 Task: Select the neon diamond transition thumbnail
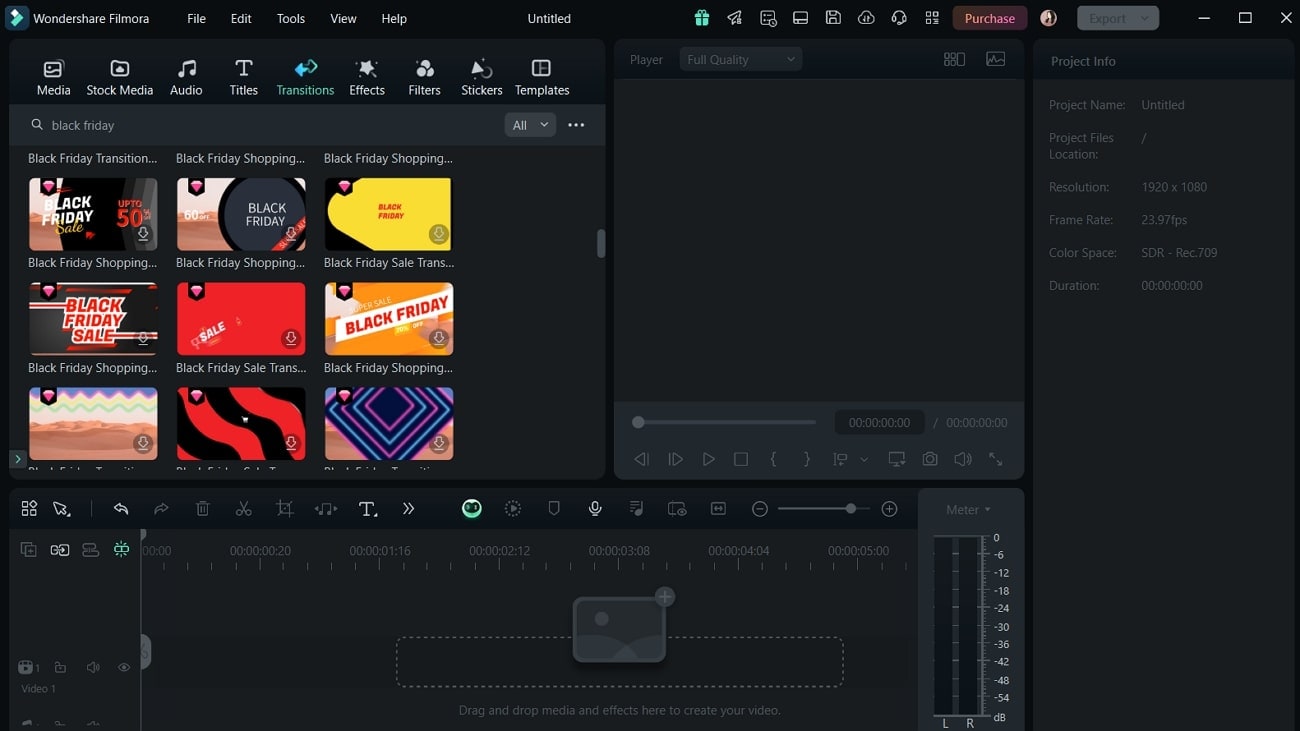pyautogui.click(x=389, y=424)
